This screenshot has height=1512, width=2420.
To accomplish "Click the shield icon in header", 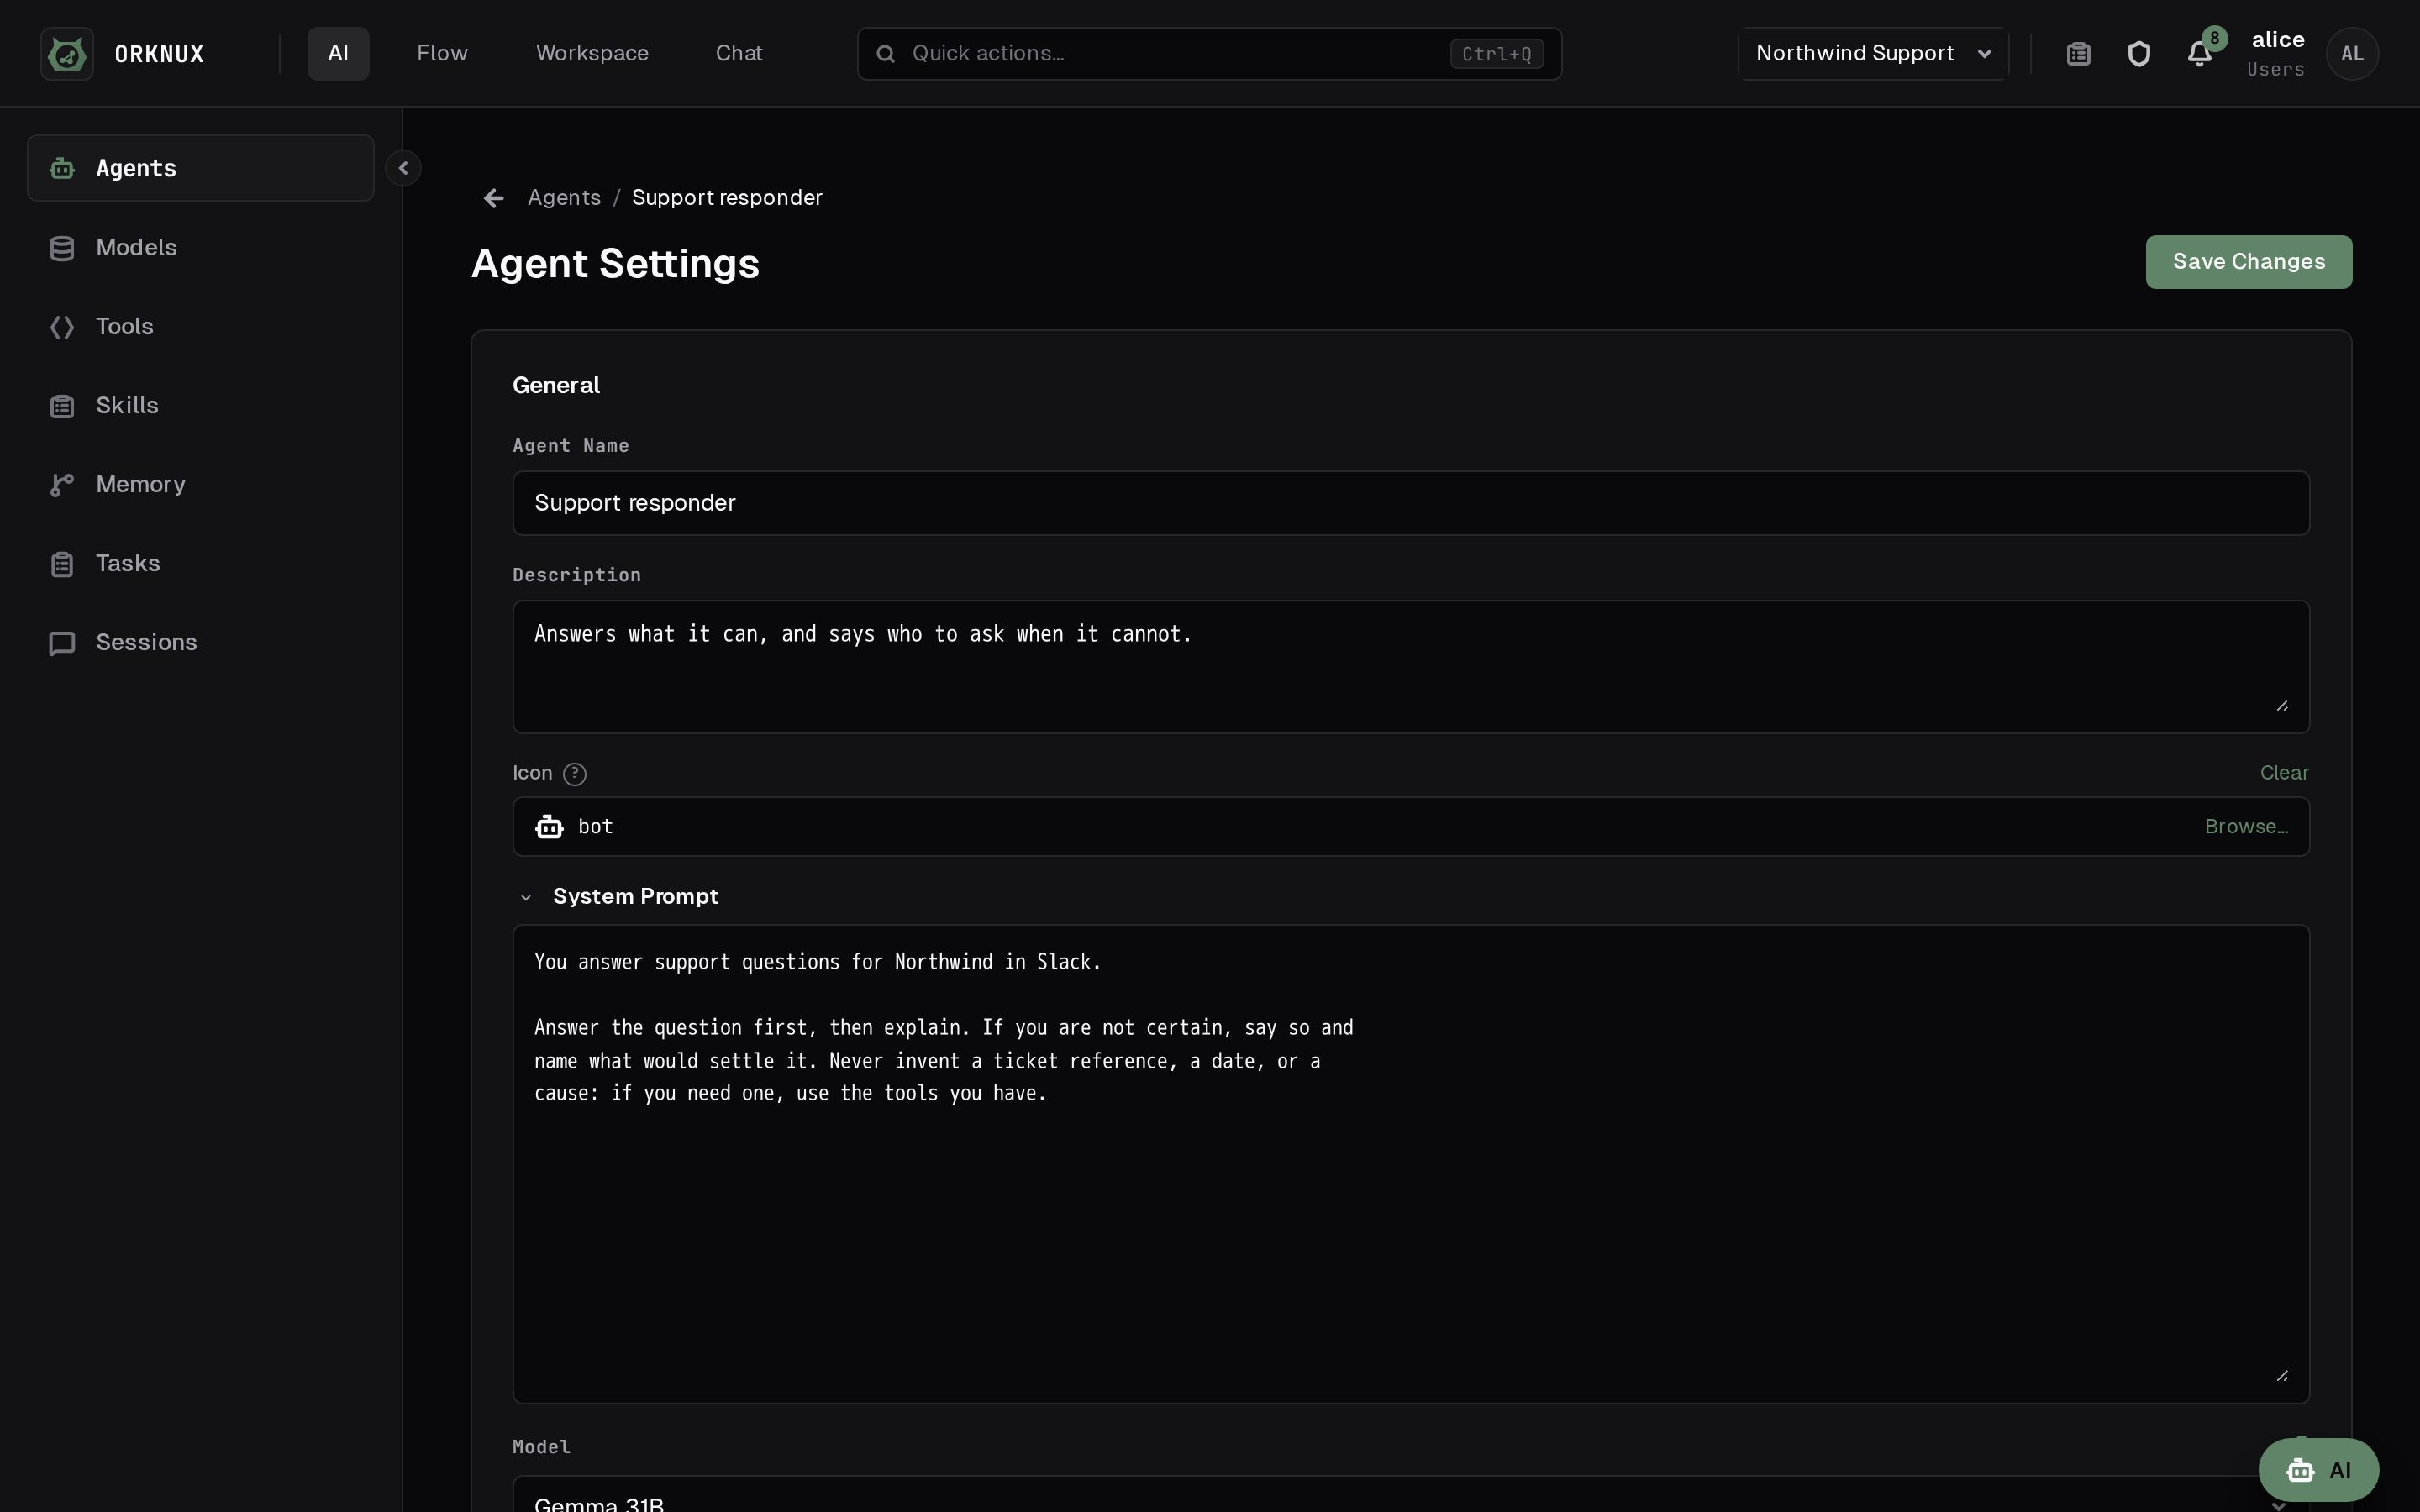I will coord(2138,53).
